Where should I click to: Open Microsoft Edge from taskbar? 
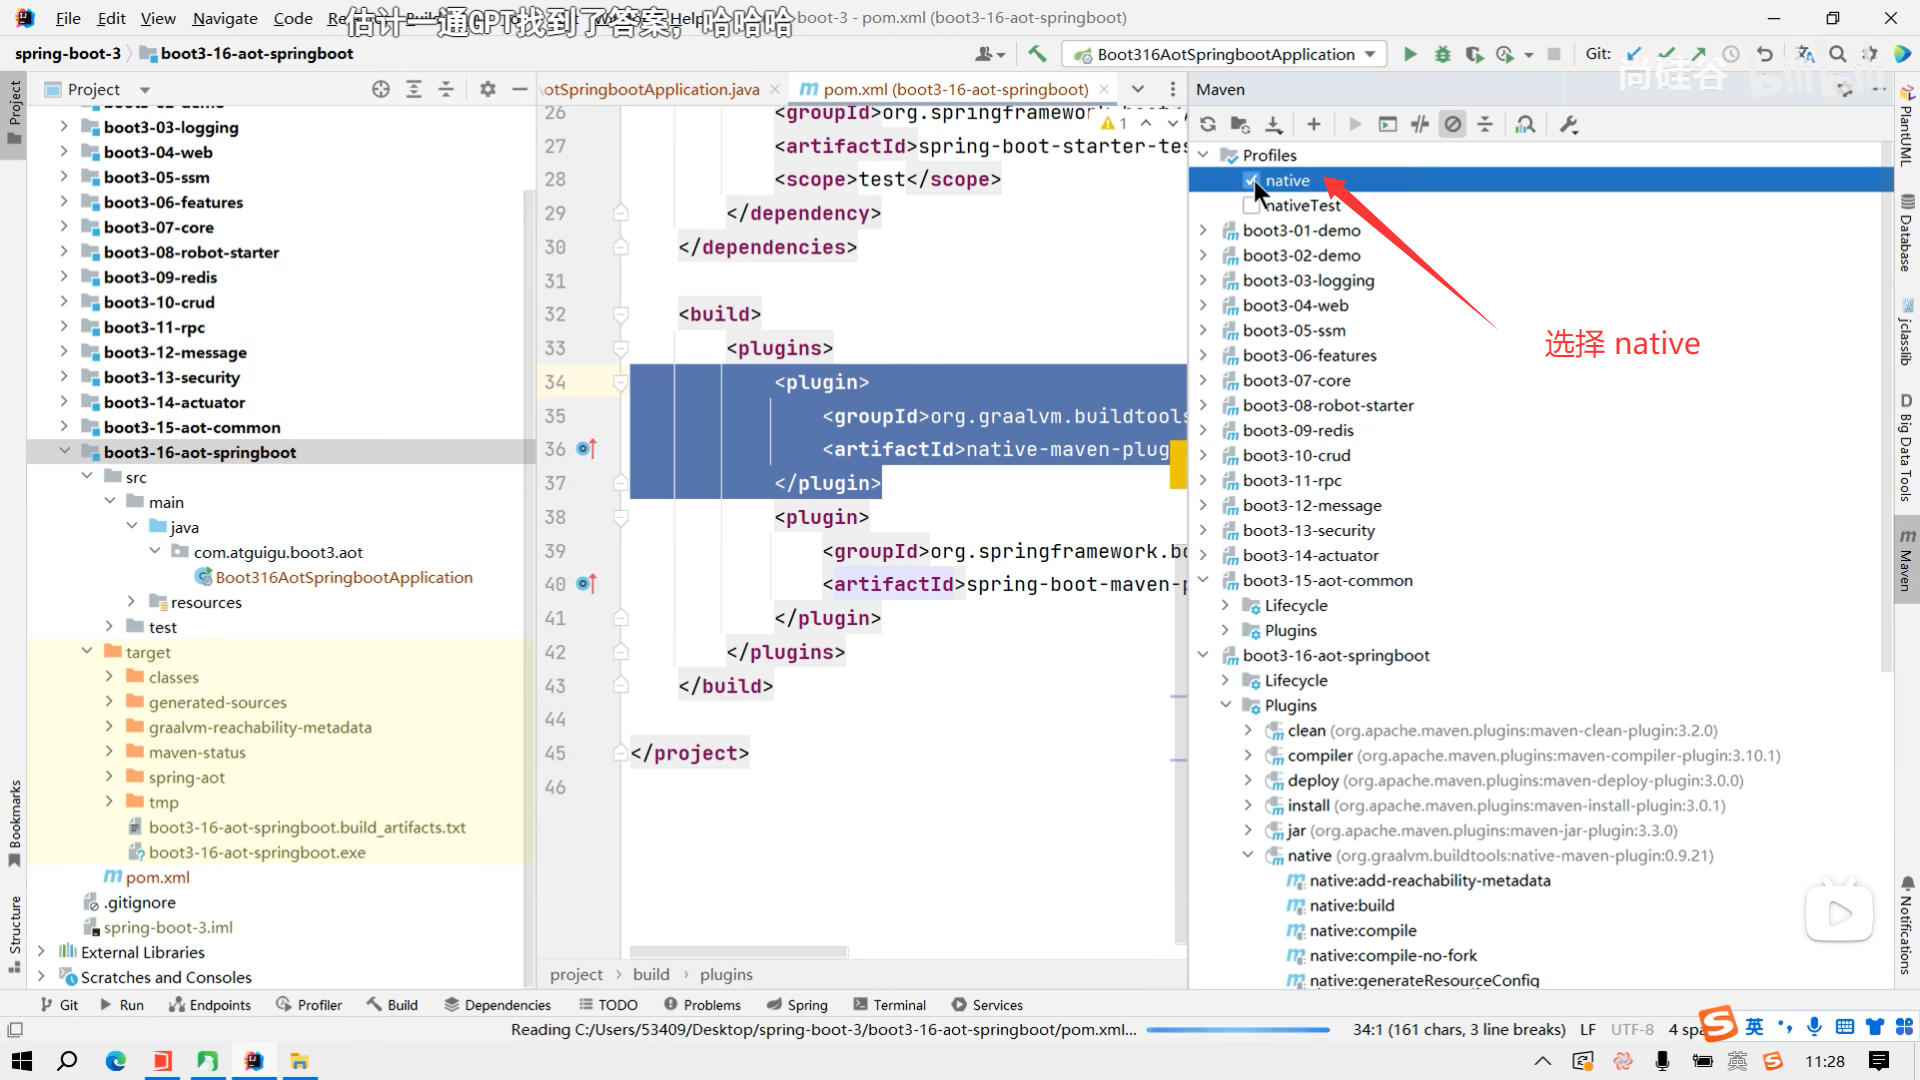(x=116, y=1061)
